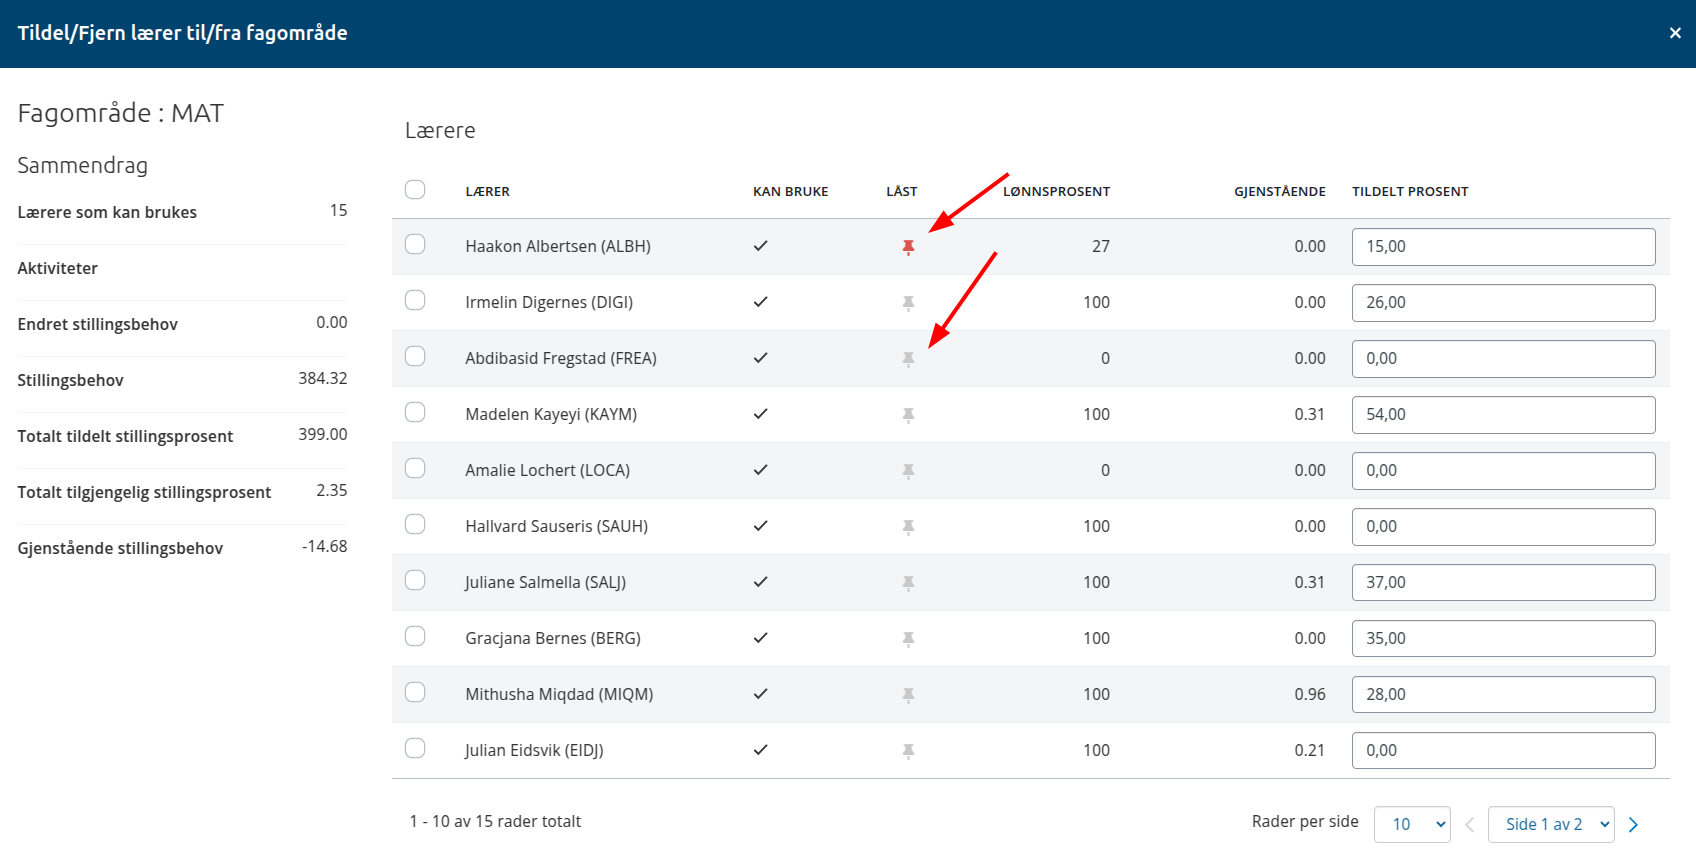Viewport: 1696px width, 863px height.
Task: Click the 1 - 10 av 15 rader totalt text
Action: click(495, 821)
